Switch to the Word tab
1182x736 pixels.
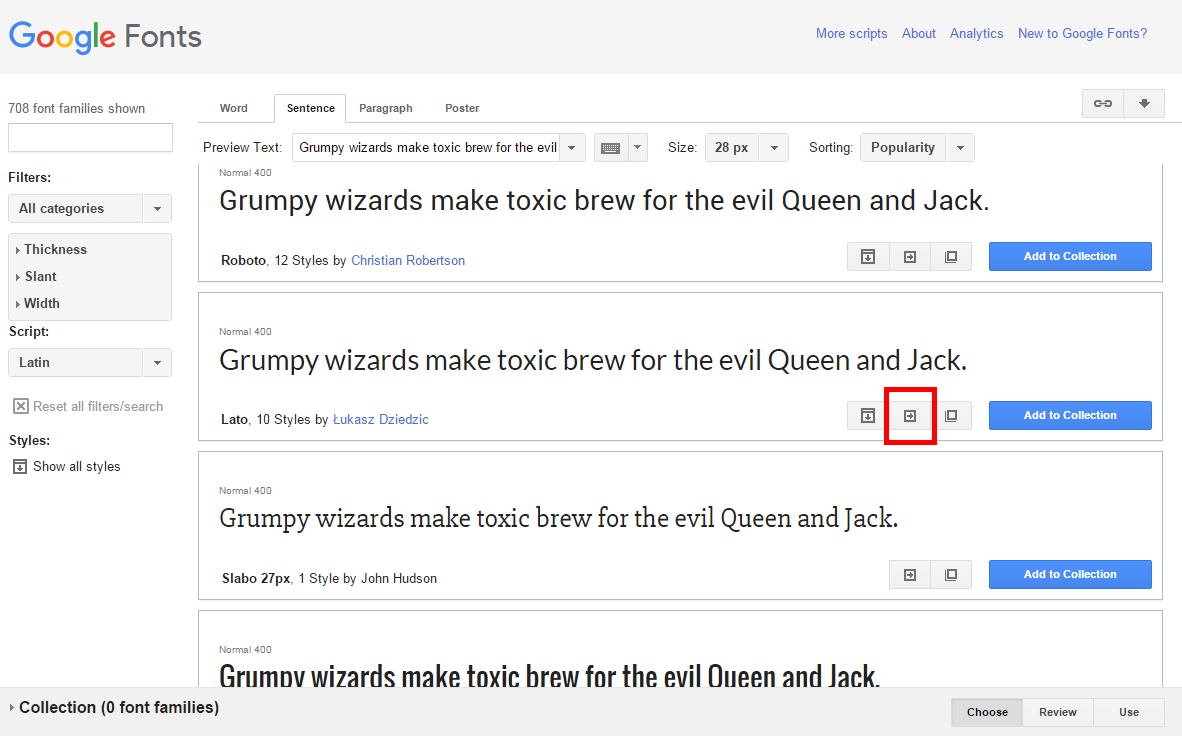pyautogui.click(x=234, y=108)
